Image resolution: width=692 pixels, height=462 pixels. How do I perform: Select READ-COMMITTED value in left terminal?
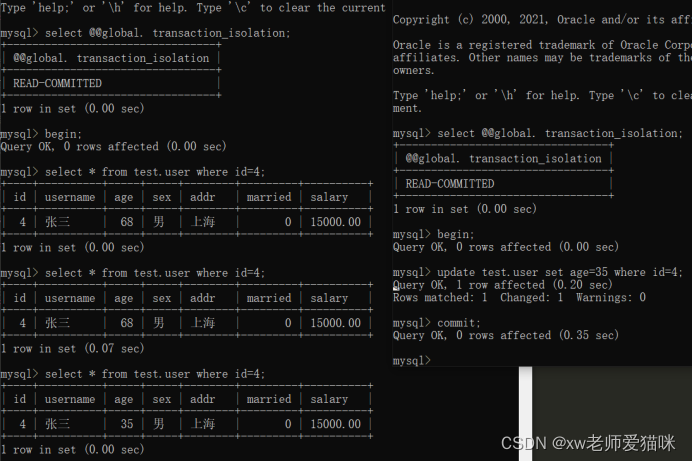(x=57, y=83)
